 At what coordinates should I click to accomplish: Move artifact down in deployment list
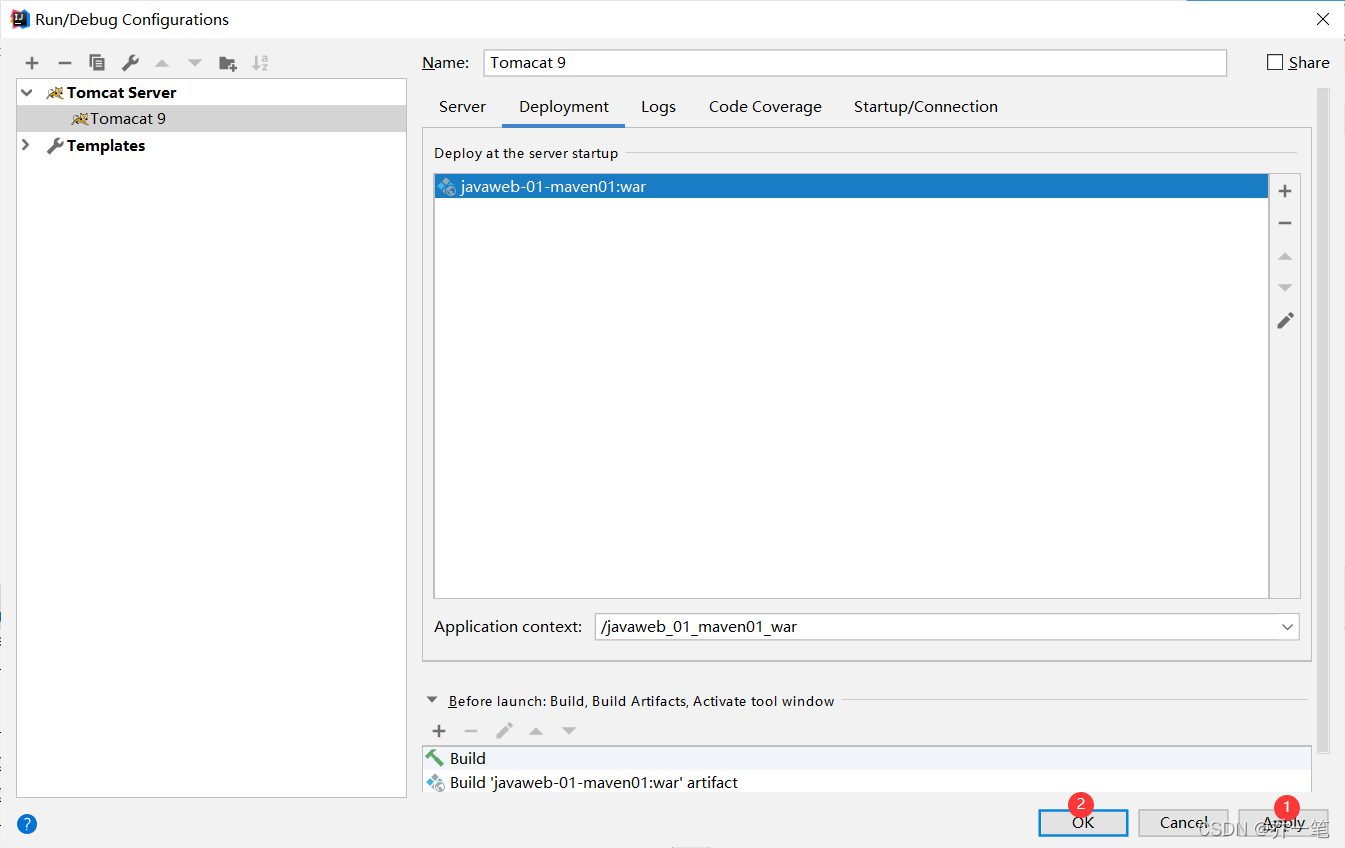click(1285, 288)
